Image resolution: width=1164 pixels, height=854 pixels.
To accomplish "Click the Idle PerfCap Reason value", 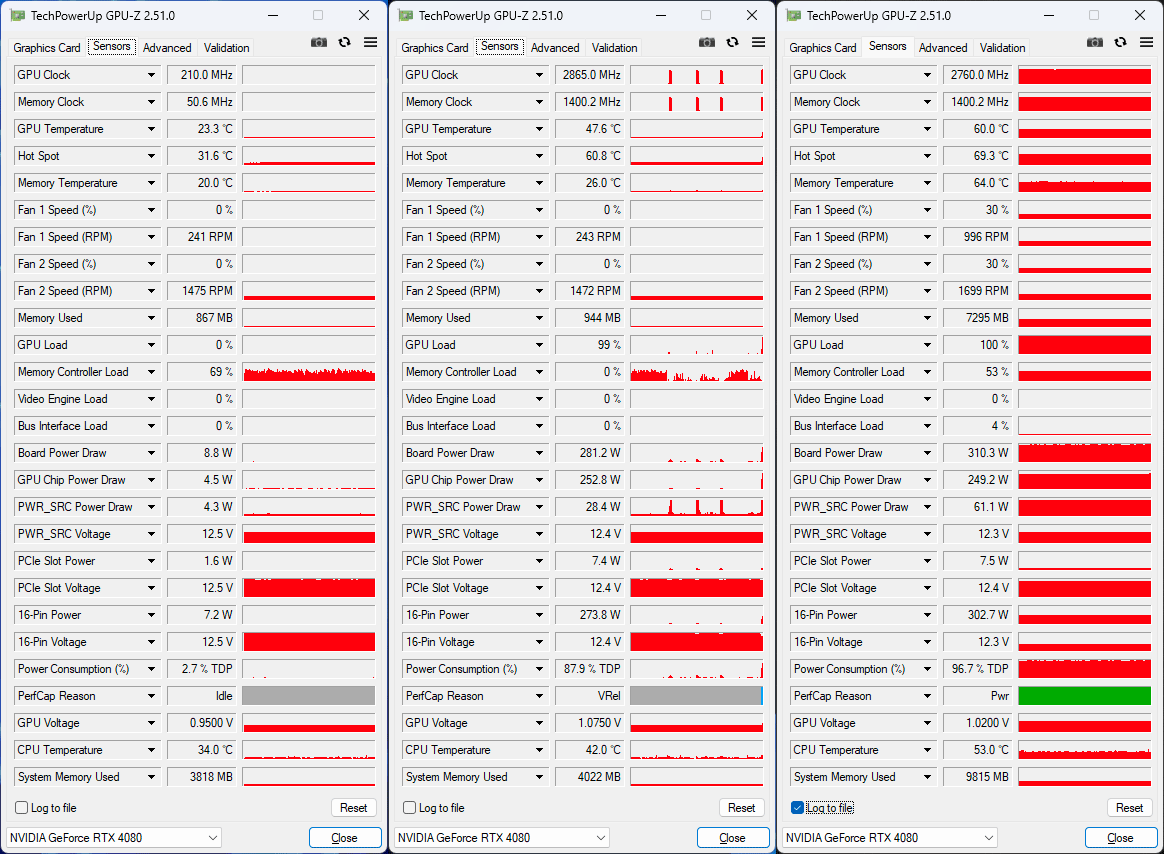I will click(x=201, y=696).
